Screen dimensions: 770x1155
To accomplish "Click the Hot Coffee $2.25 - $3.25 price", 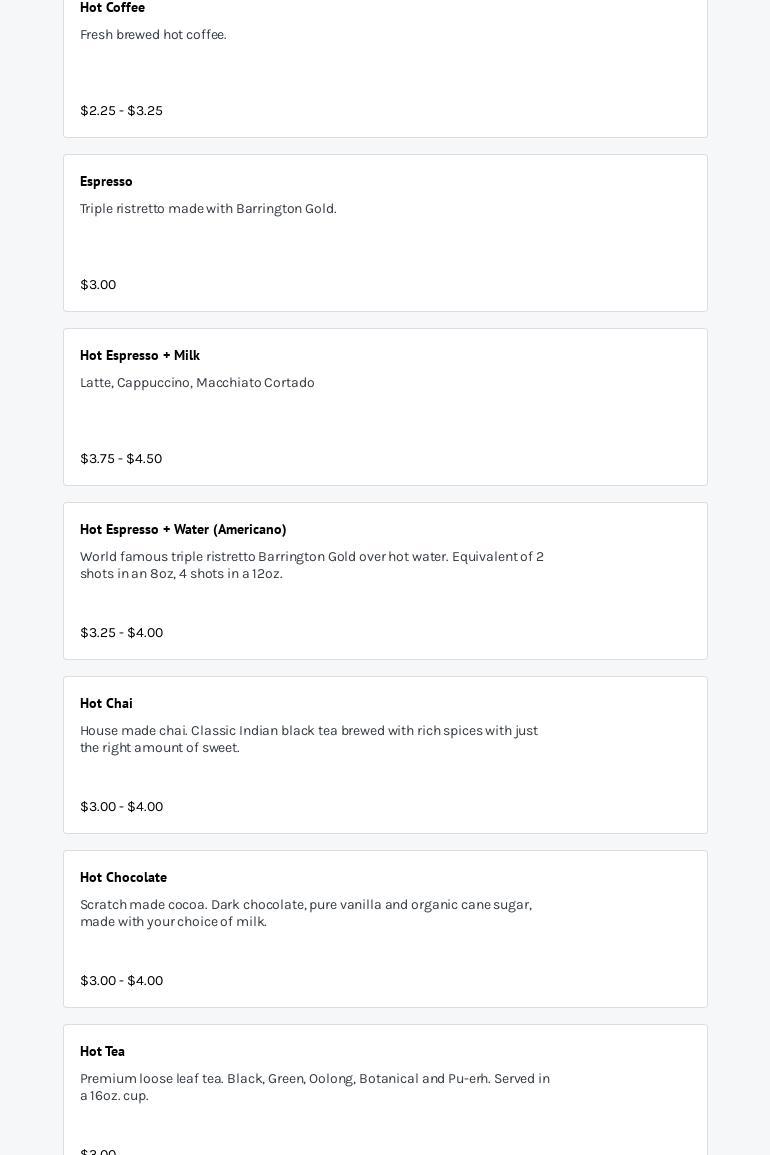I will click(x=121, y=111).
